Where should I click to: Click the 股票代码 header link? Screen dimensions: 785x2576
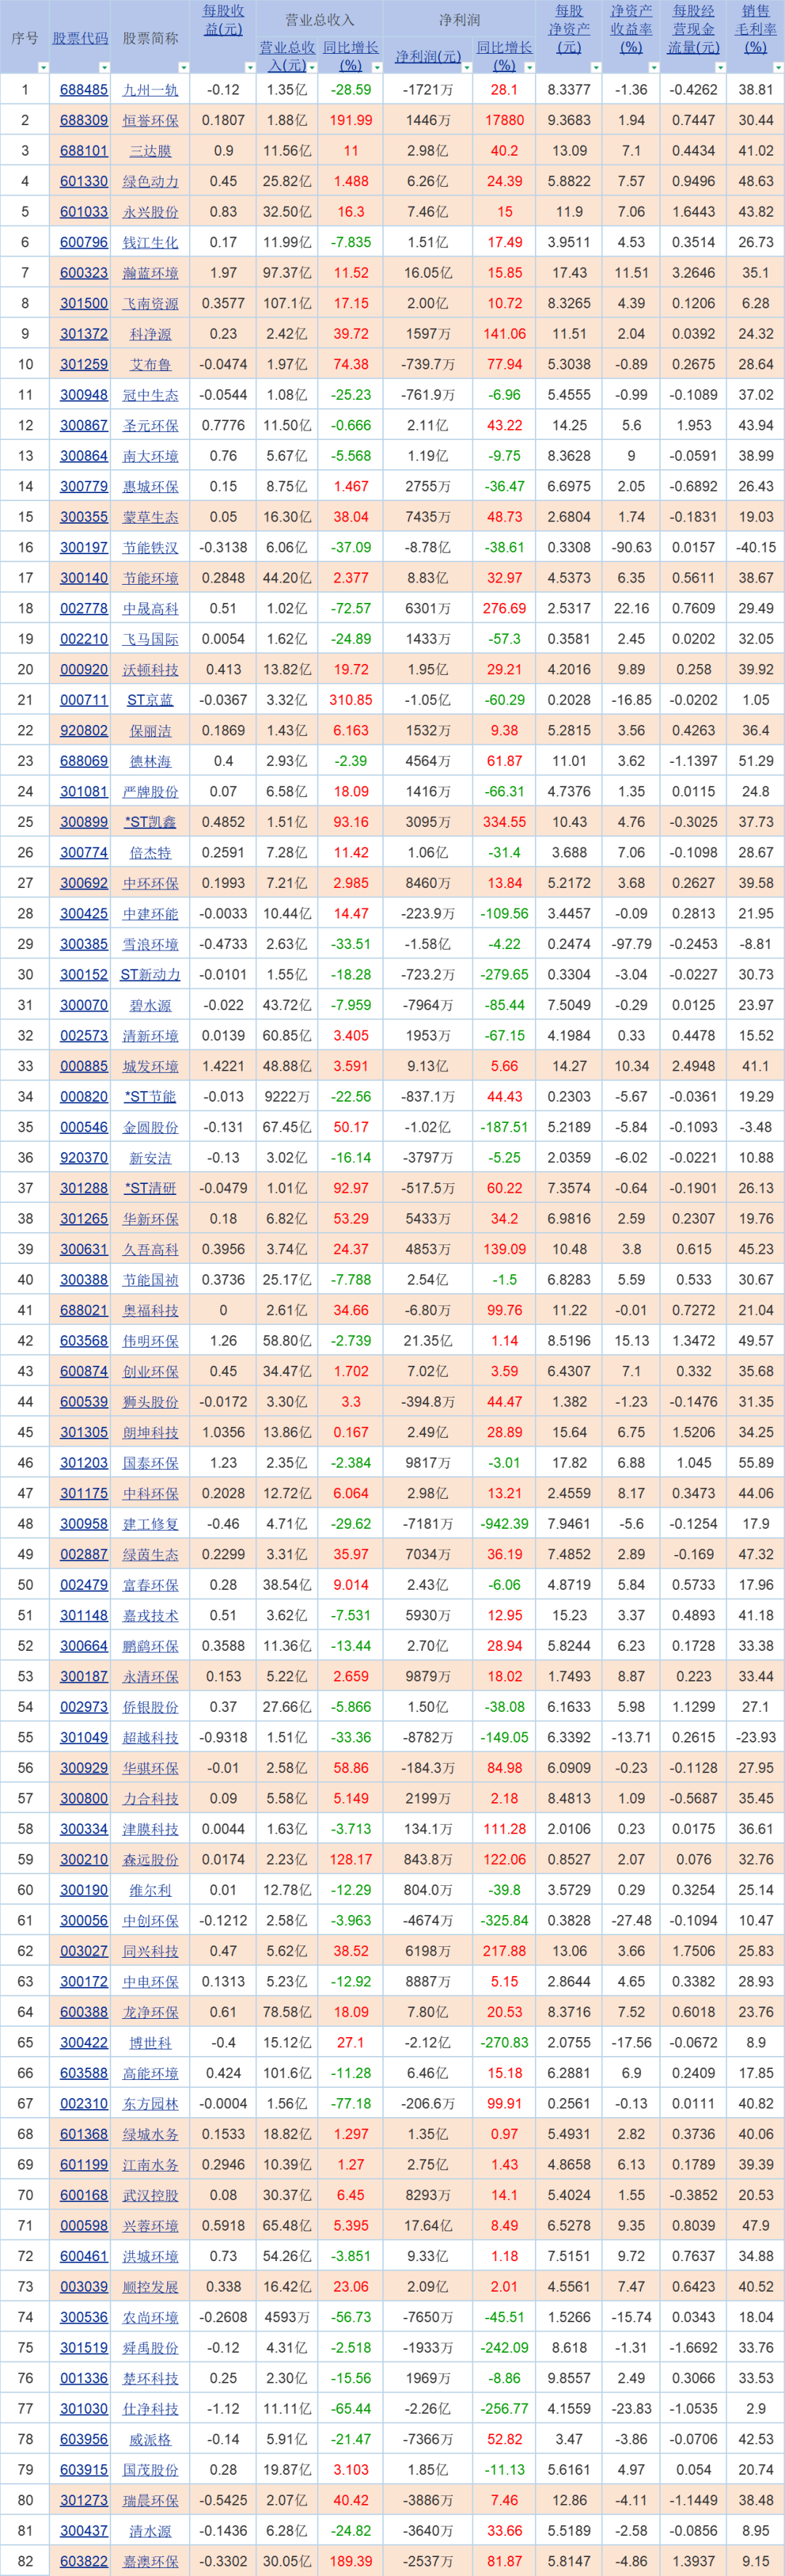pos(80,38)
